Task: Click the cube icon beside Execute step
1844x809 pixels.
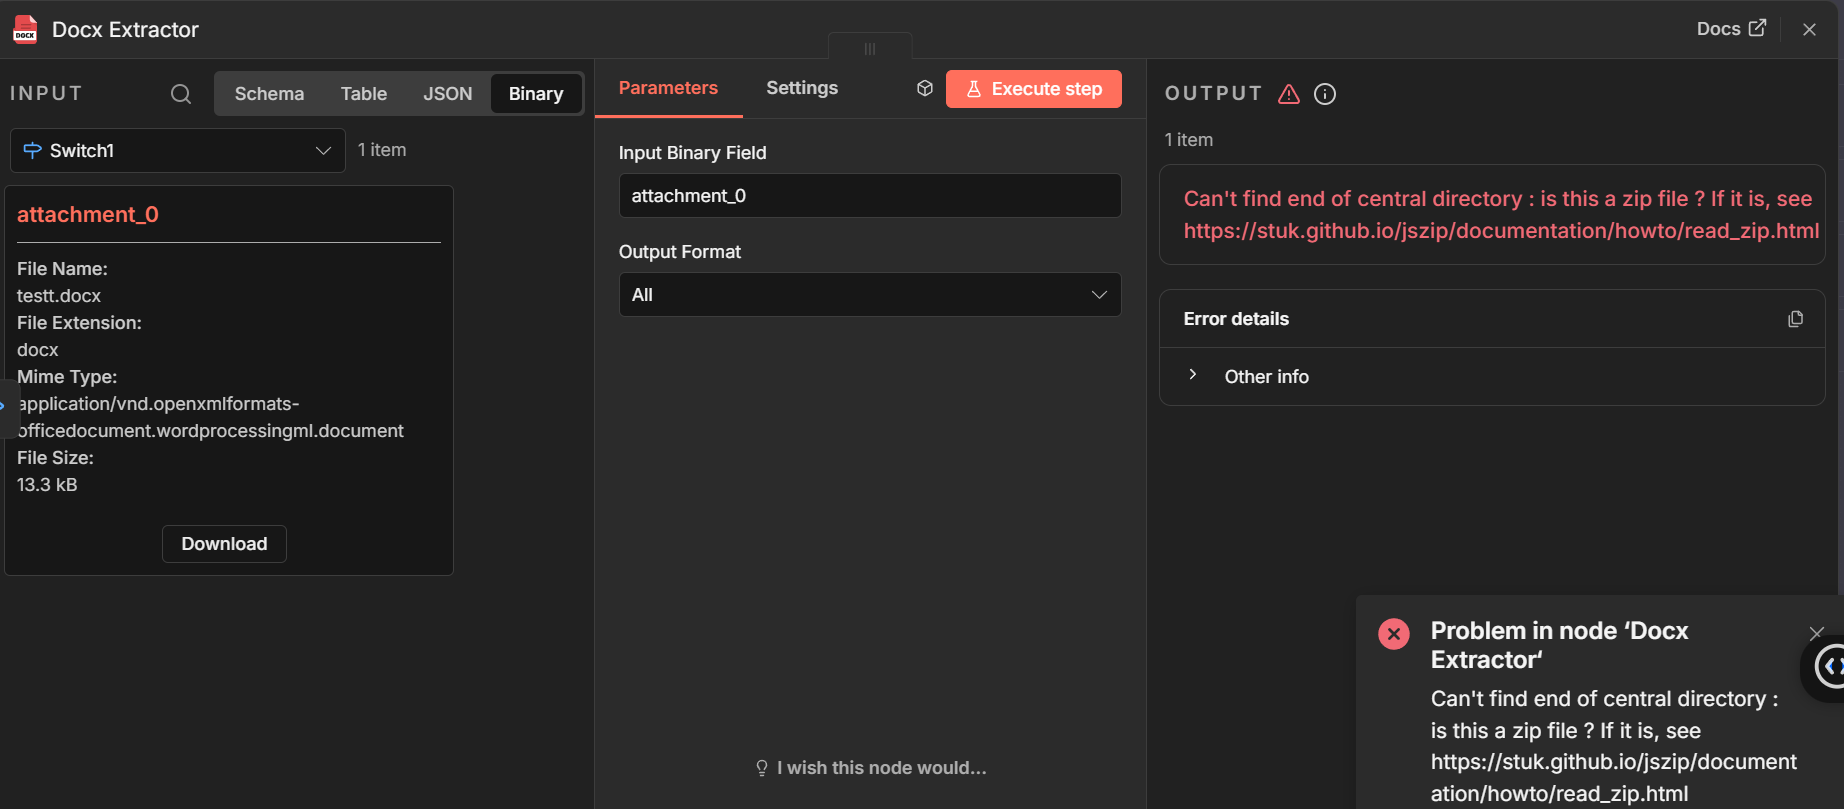Action: [925, 89]
